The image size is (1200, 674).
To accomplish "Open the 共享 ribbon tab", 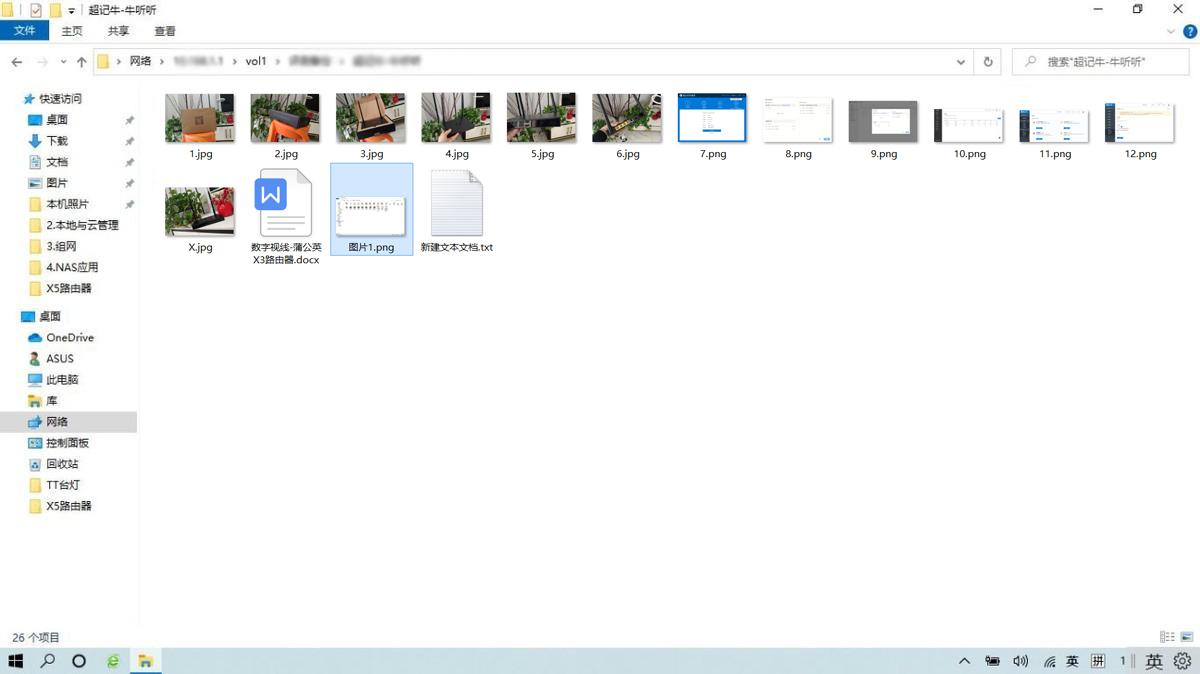I will 118,31.
